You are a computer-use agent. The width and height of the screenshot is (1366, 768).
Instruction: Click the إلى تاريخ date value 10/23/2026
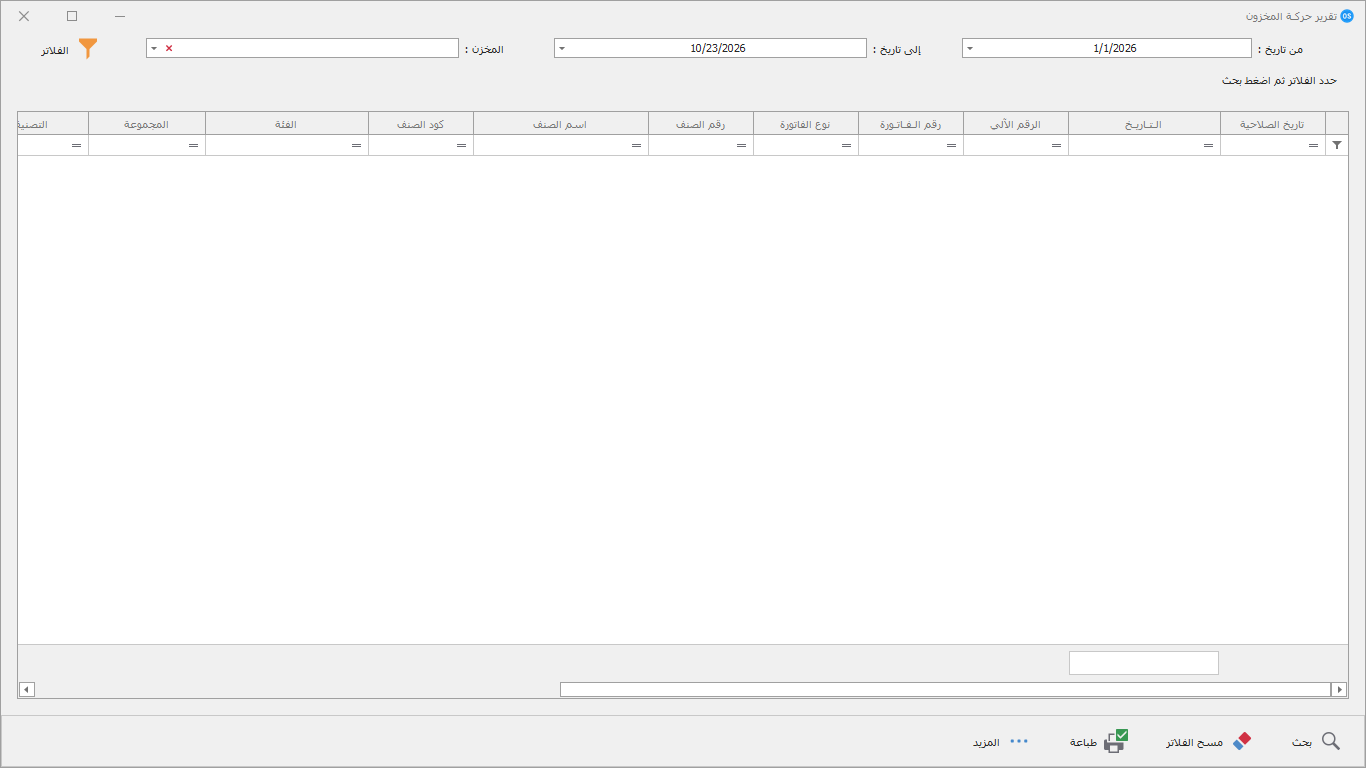coord(718,48)
